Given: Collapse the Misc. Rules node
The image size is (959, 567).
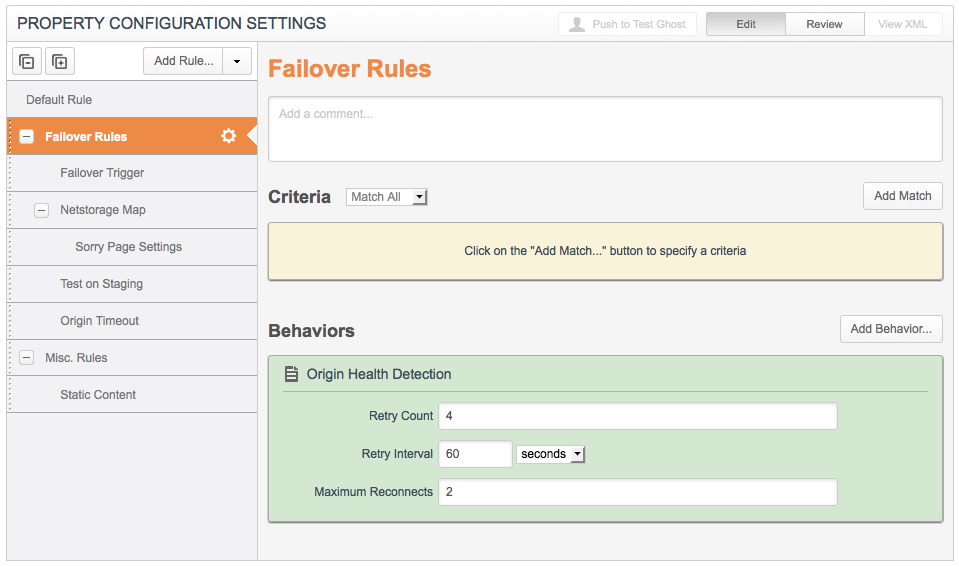Looking at the screenshot, I should 27,358.
